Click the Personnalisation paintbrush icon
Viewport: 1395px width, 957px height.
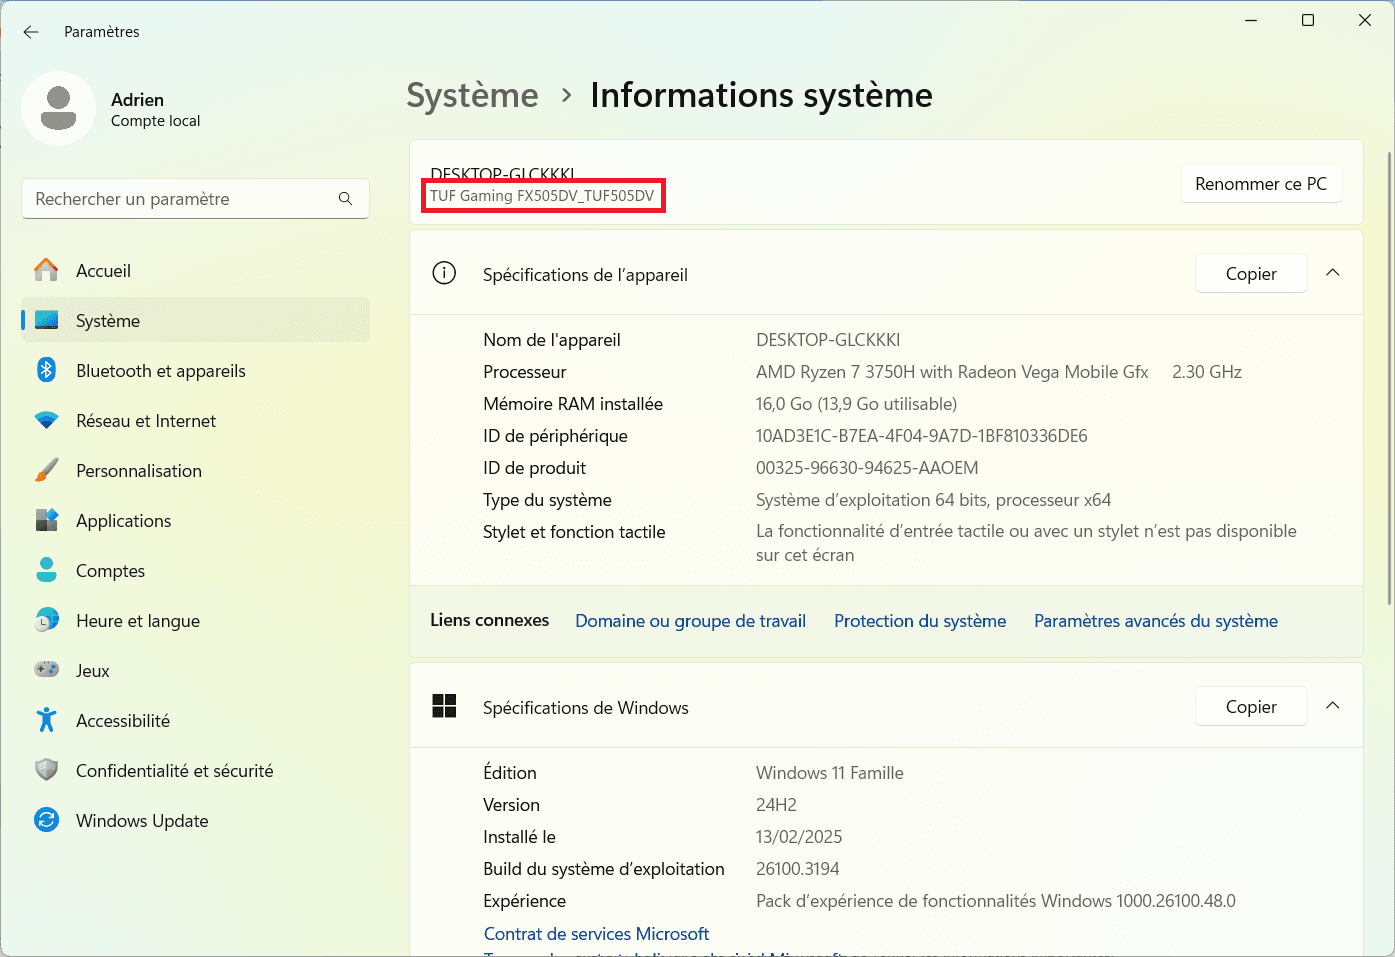[46, 470]
